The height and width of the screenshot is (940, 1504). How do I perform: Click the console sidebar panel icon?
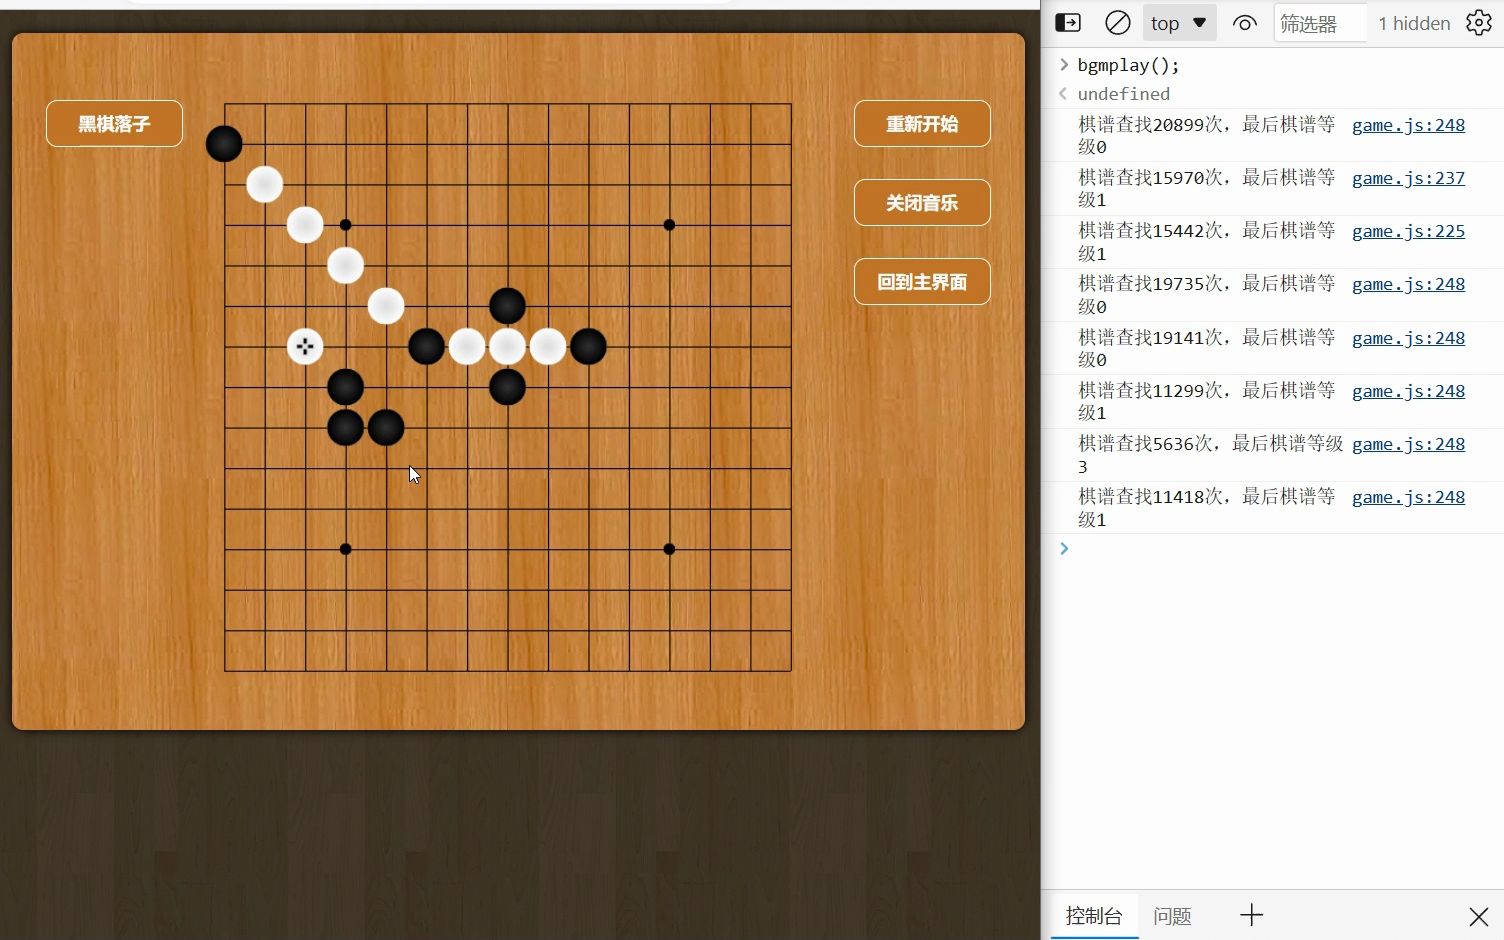click(1067, 22)
